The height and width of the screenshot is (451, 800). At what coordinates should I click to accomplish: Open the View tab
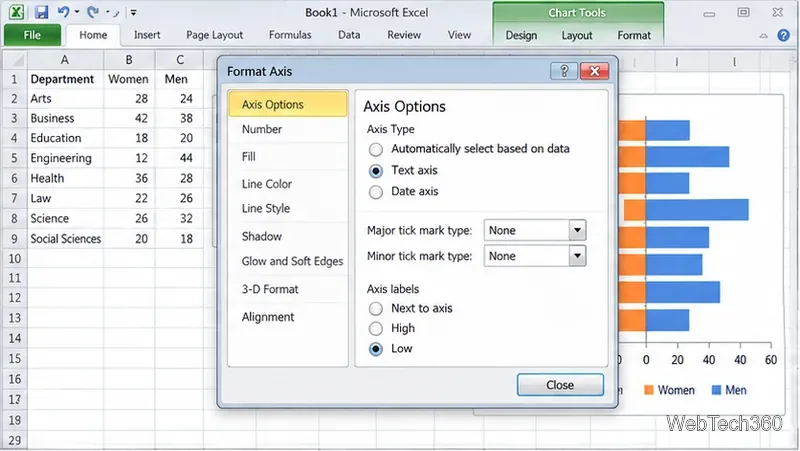(459, 35)
